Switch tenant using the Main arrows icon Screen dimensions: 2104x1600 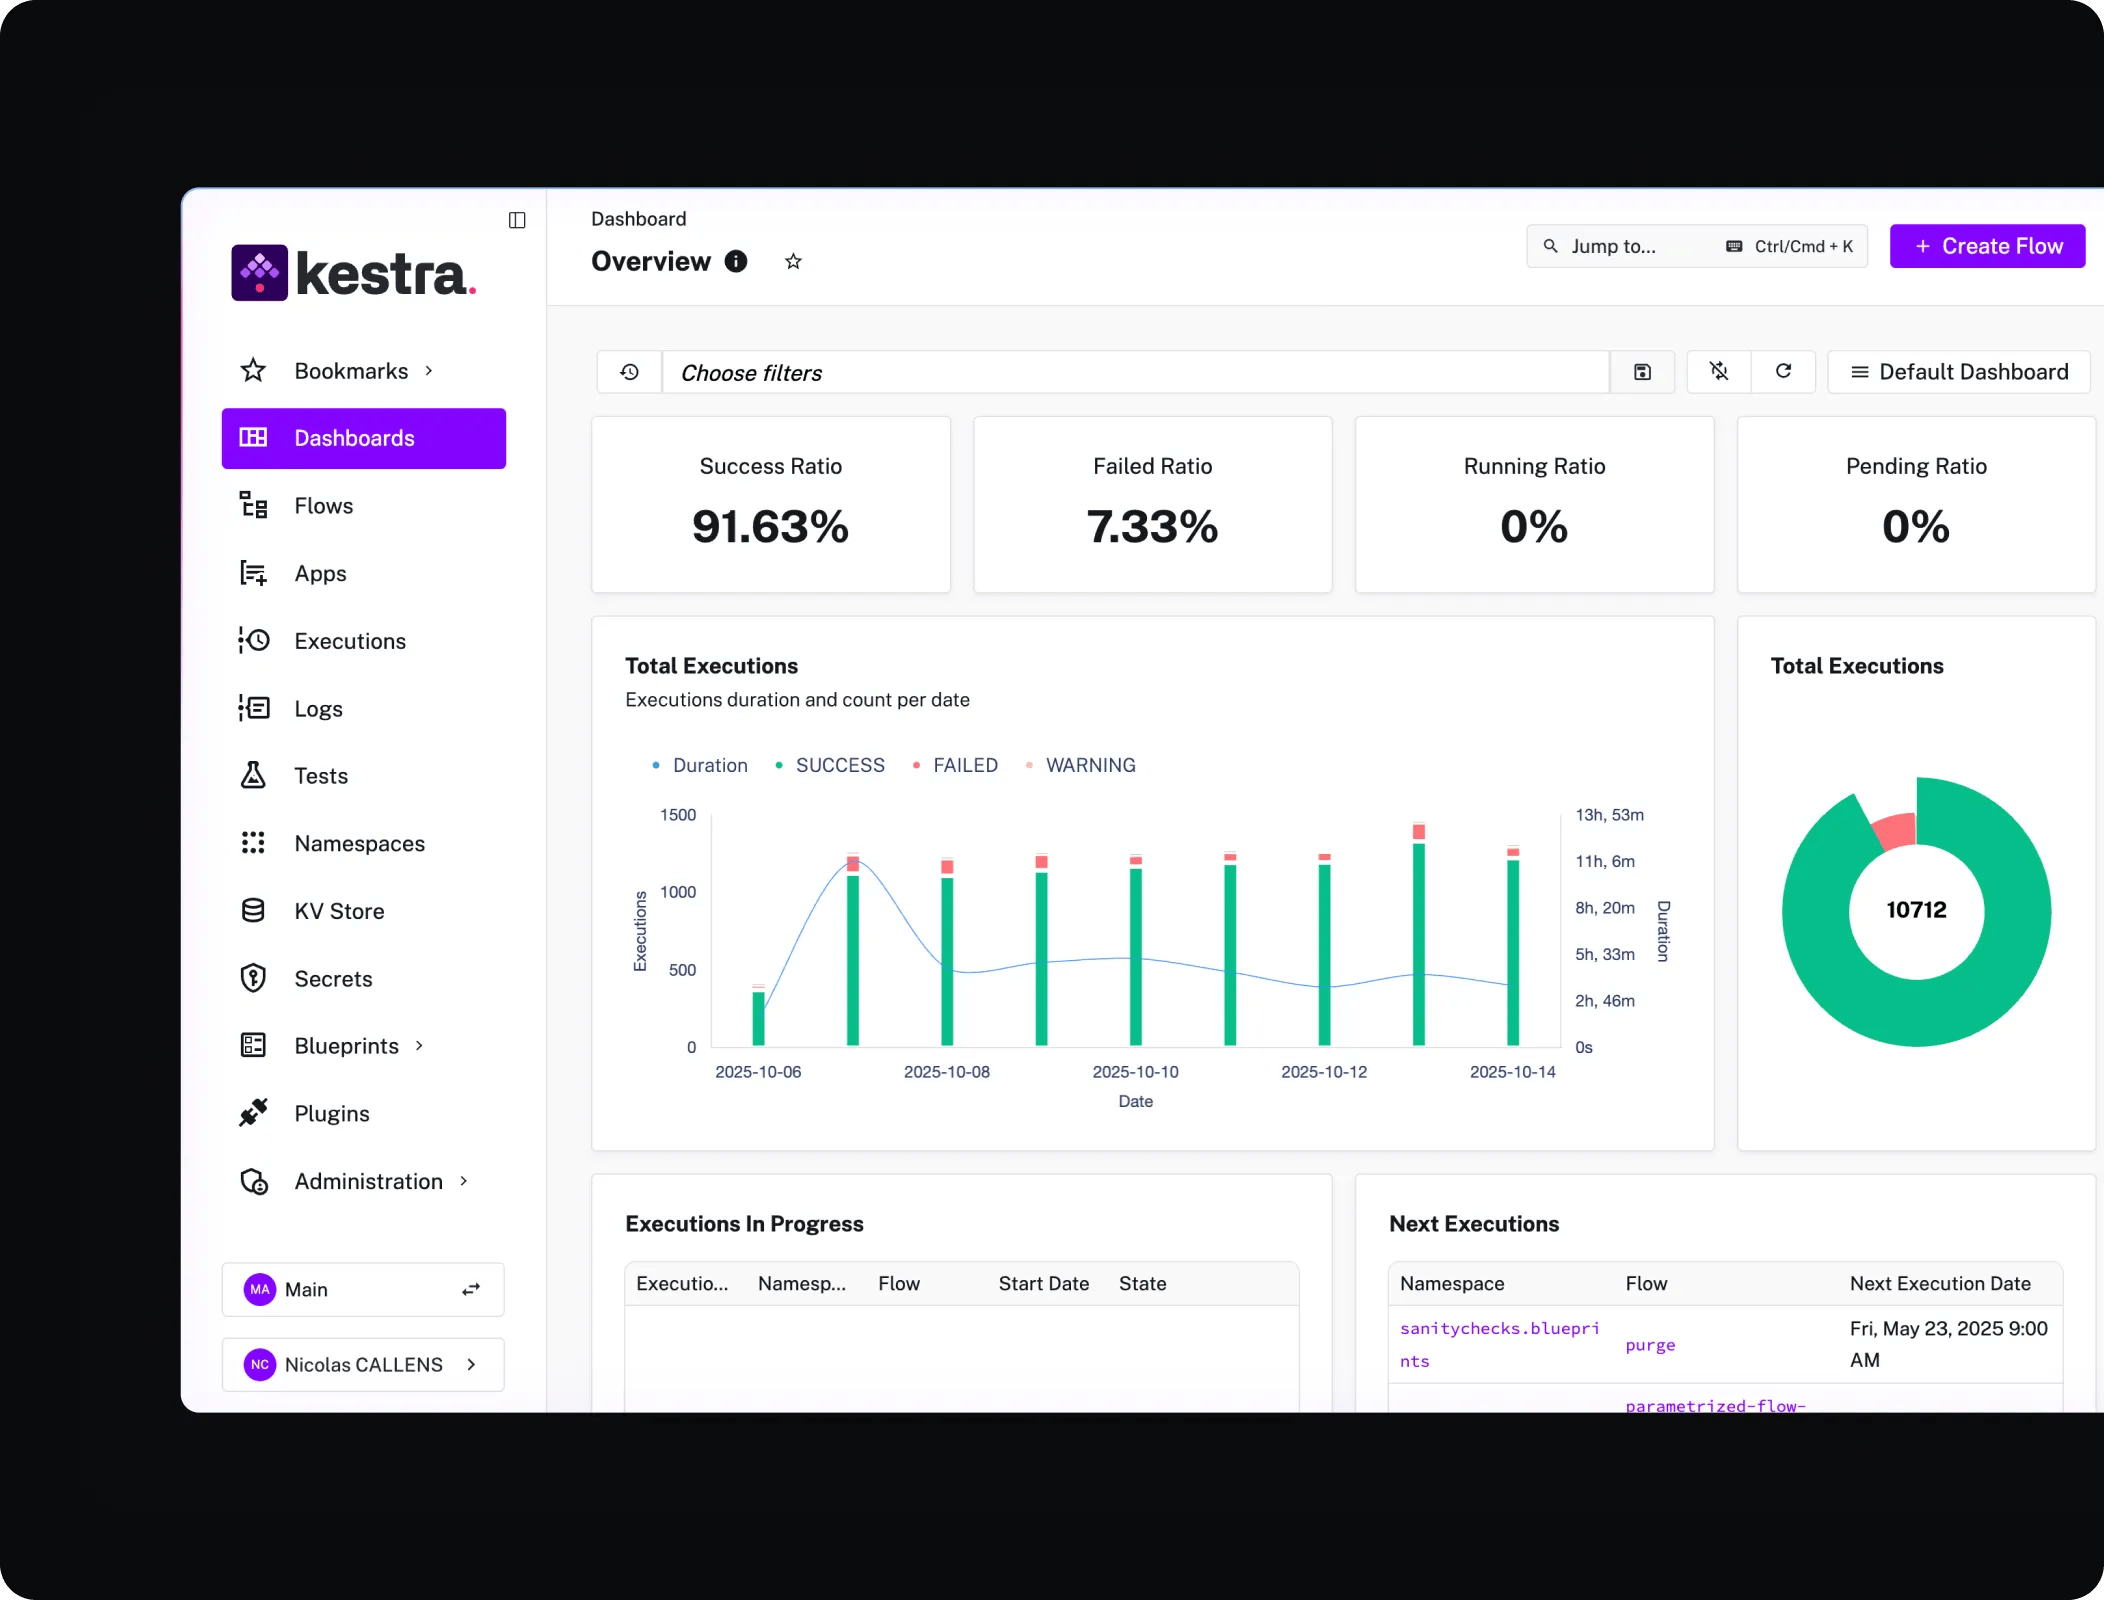[471, 1289]
